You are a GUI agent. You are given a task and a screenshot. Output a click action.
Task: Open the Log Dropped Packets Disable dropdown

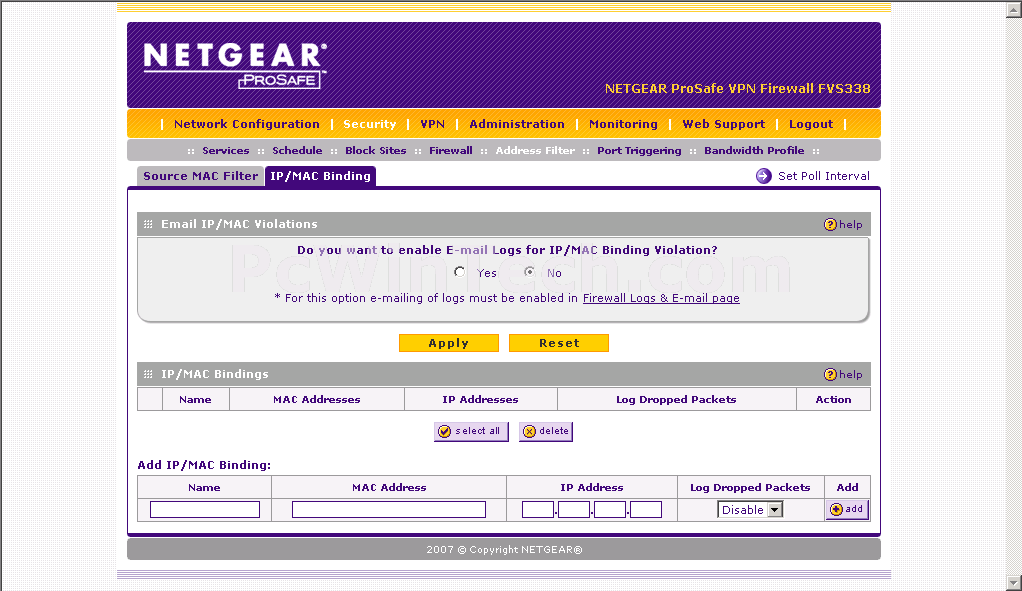click(750, 510)
